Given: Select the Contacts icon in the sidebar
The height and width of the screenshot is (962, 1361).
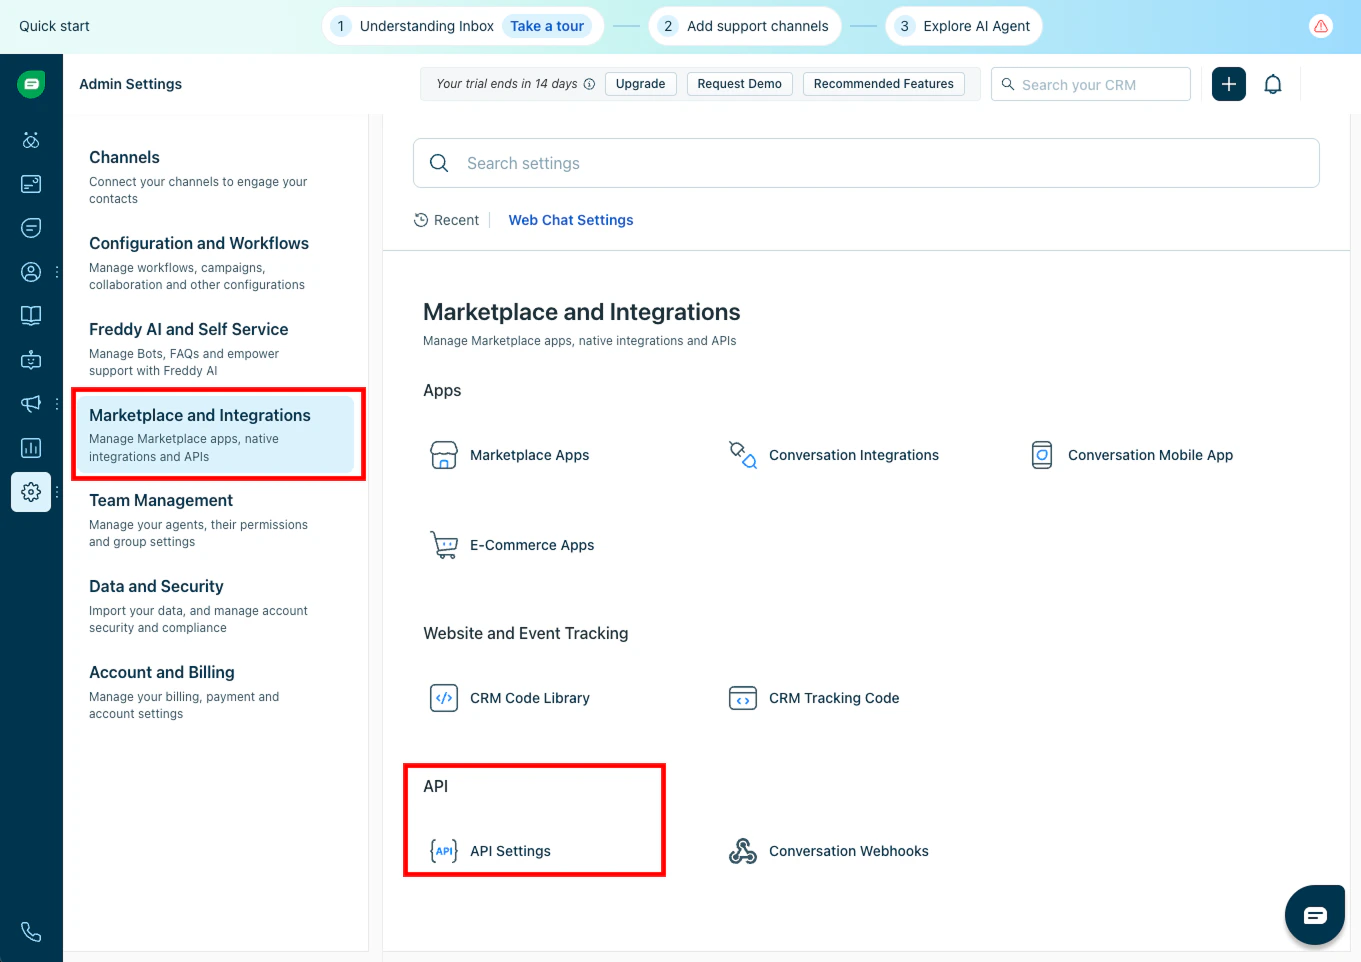Looking at the screenshot, I should pyautogui.click(x=30, y=271).
